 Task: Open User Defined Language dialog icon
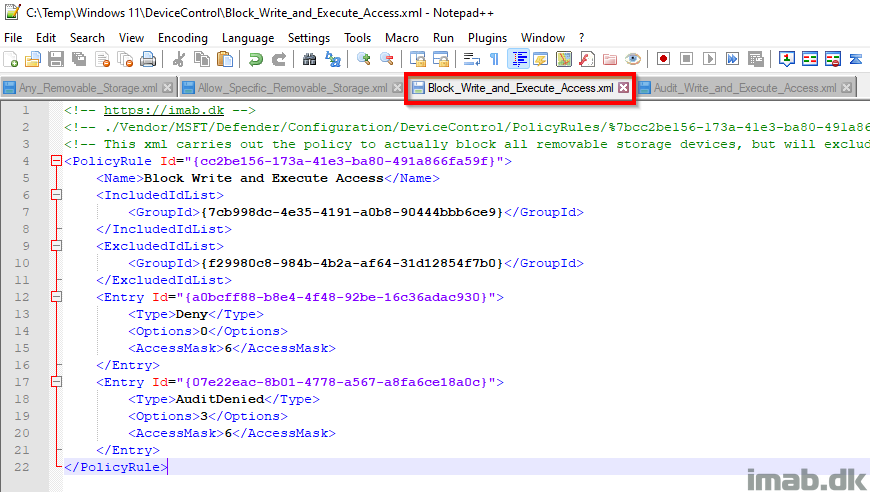[540, 59]
